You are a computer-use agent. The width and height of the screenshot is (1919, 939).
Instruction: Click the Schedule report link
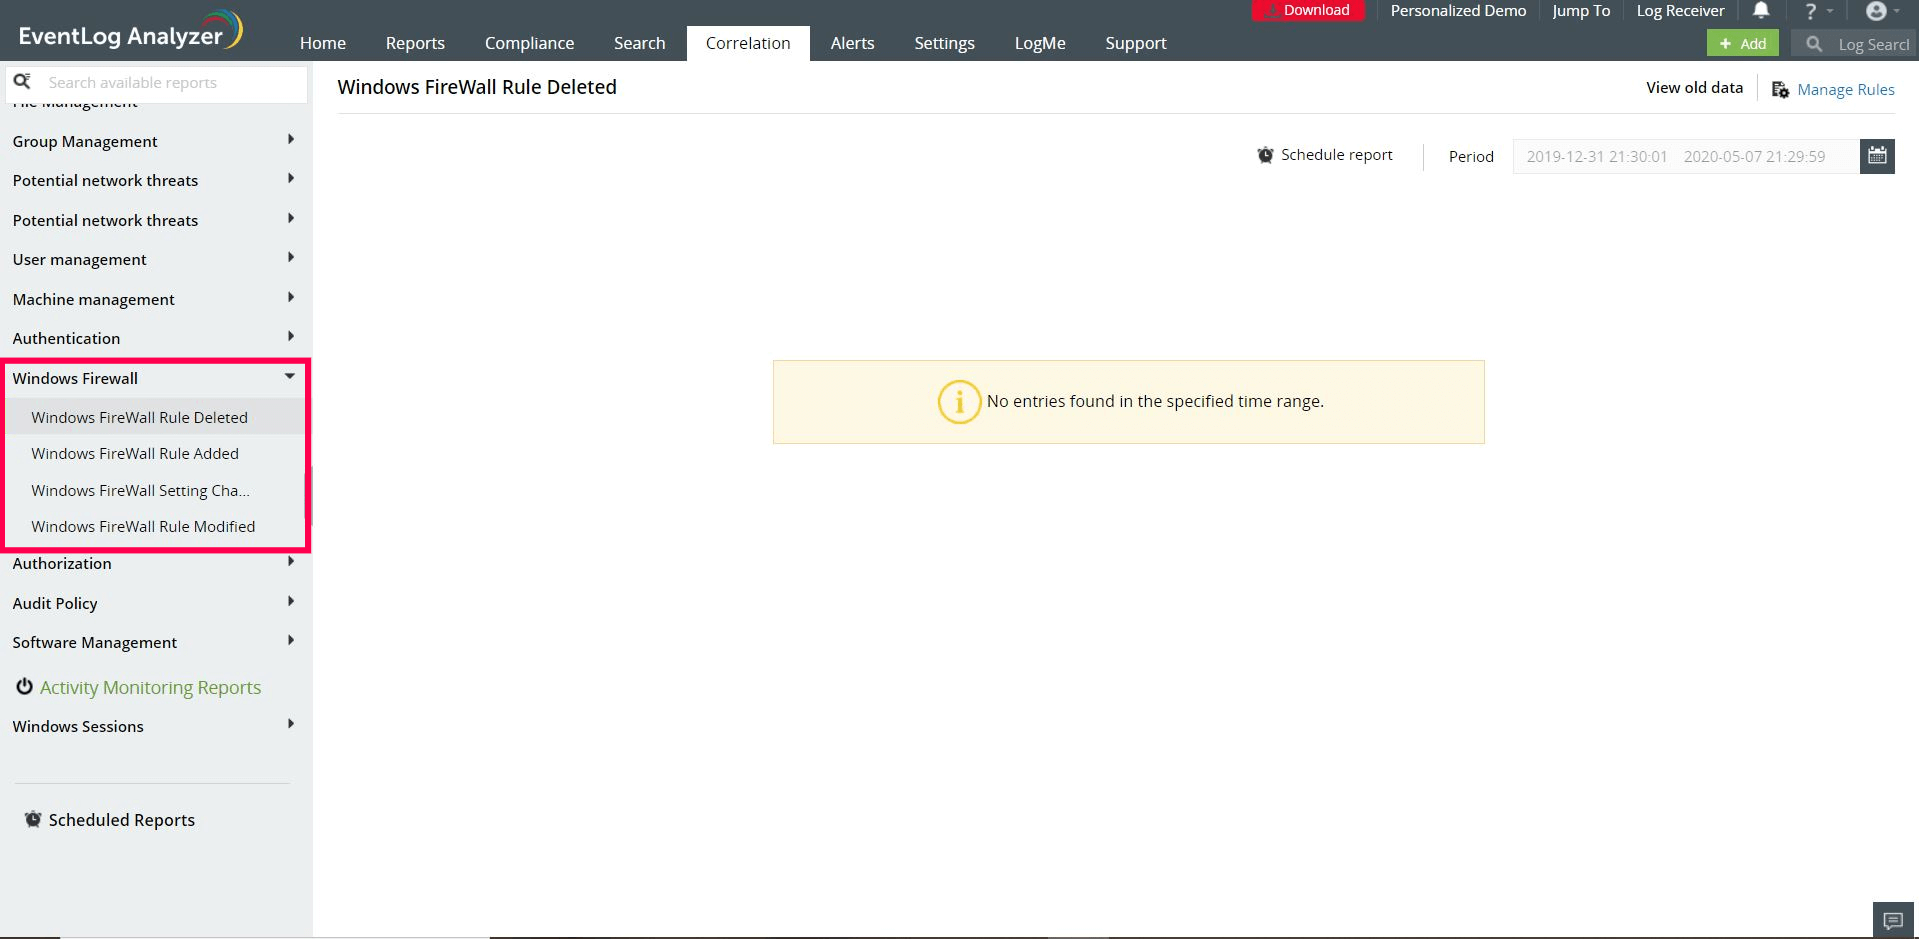point(1337,155)
